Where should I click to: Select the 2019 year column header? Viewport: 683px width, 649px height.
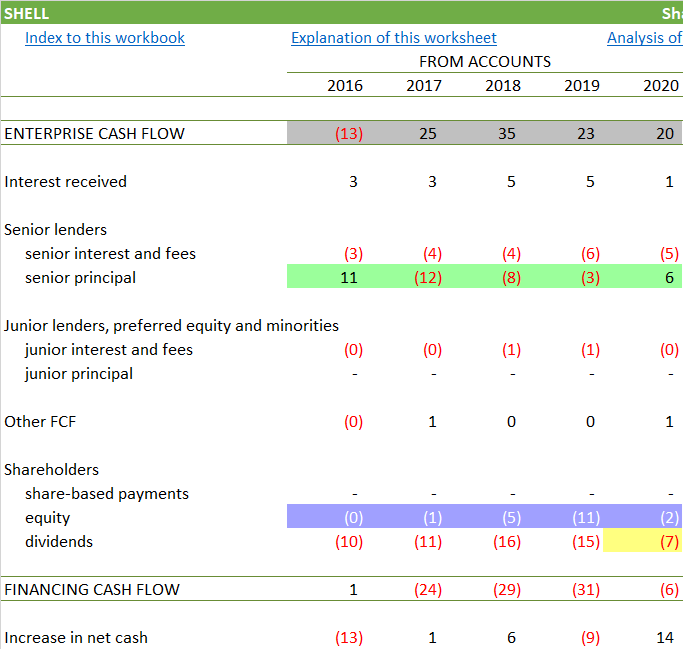coord(582,85)
